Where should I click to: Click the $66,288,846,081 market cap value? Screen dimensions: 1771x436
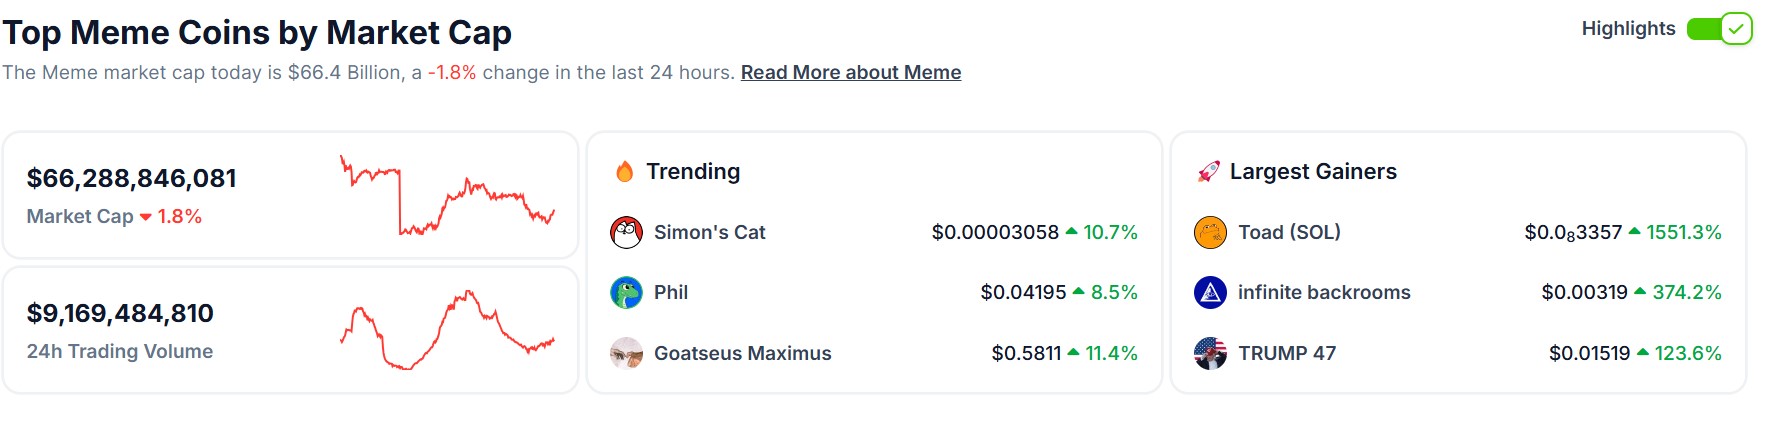[x=132, y=178]
